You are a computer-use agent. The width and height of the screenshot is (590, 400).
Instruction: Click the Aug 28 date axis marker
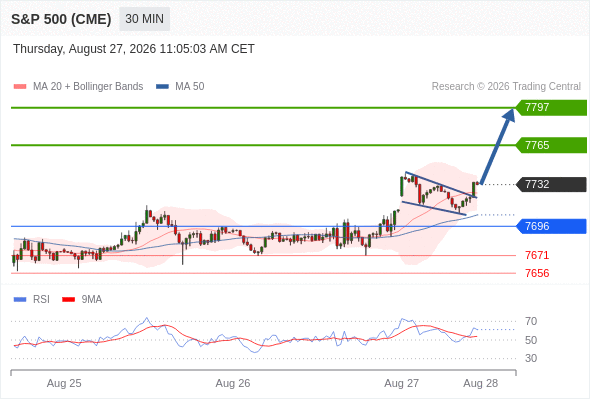481,383
